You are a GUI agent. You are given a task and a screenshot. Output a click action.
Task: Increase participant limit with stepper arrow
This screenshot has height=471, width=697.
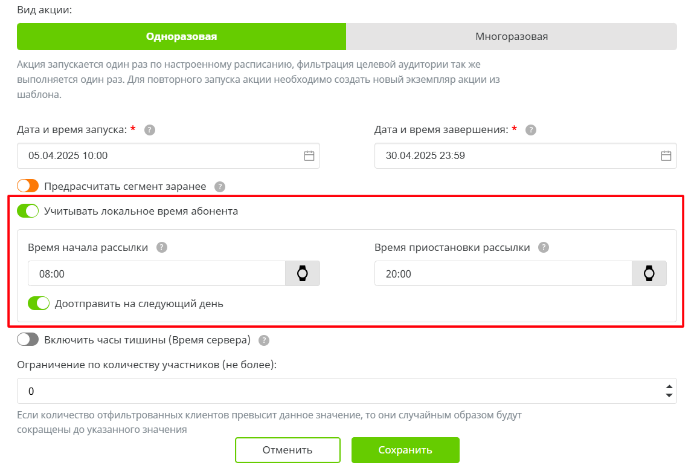coord(667,385)
